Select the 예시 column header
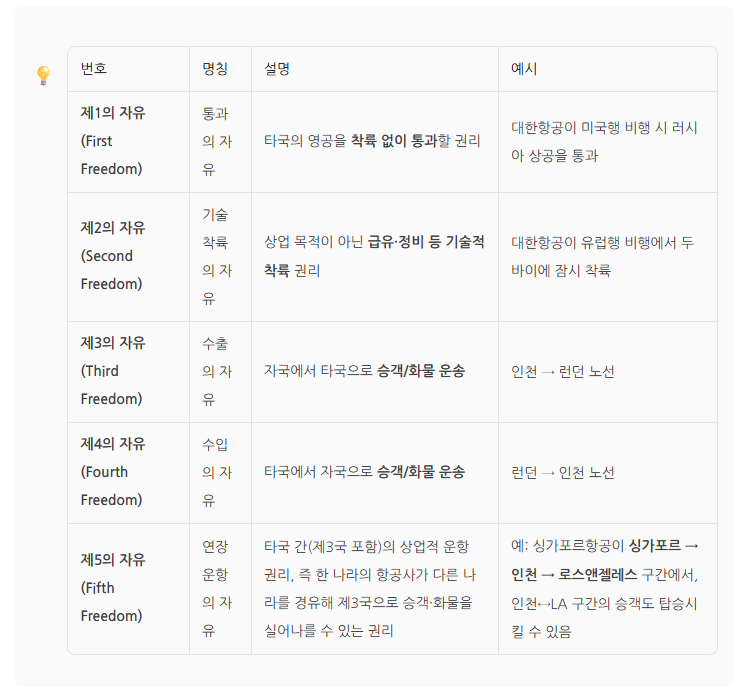The image size is (751, 690). click(524, 69)
